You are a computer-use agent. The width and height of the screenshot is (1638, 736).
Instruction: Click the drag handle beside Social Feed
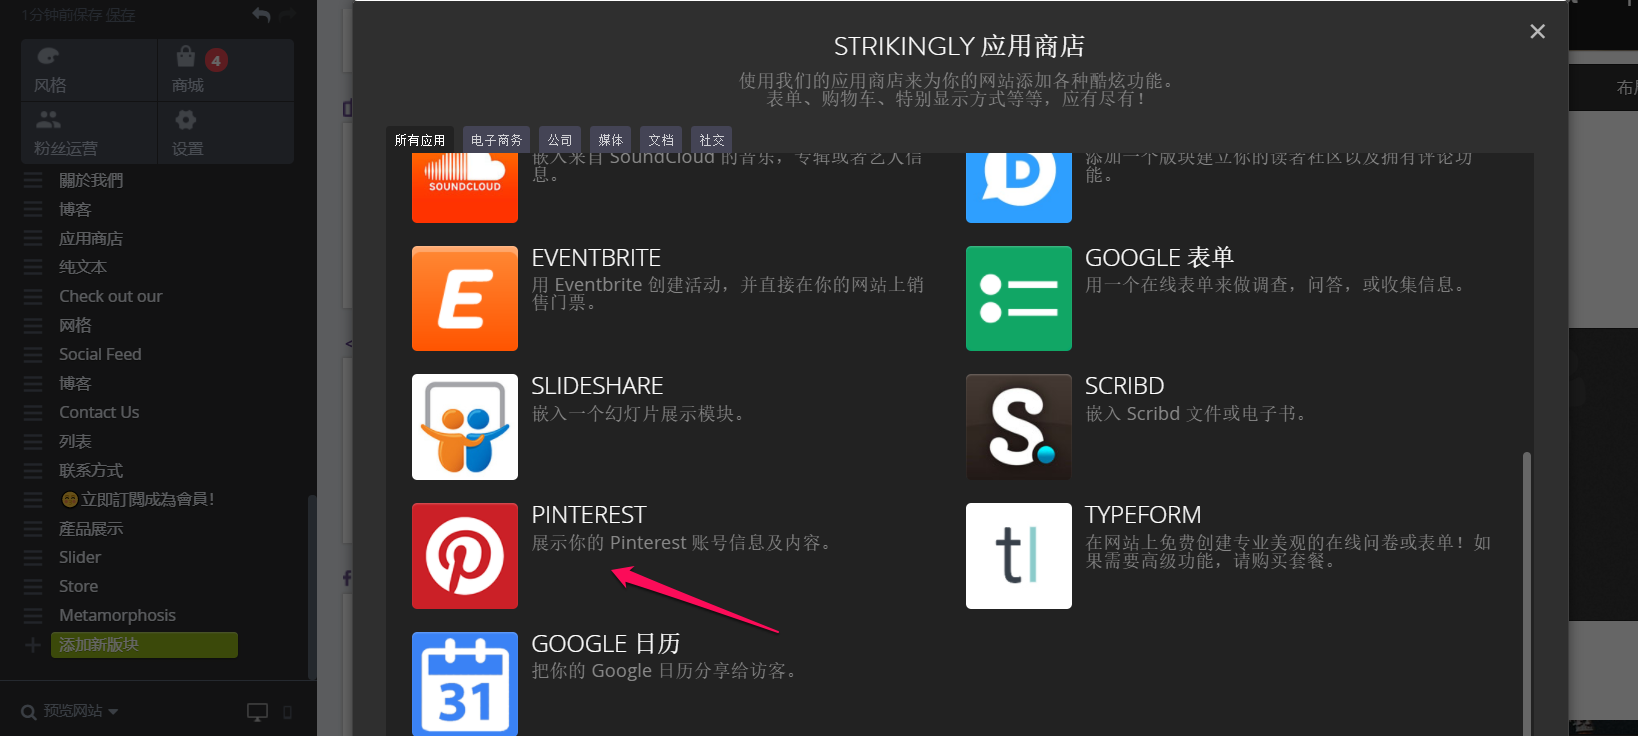click(x=33, y=354)
